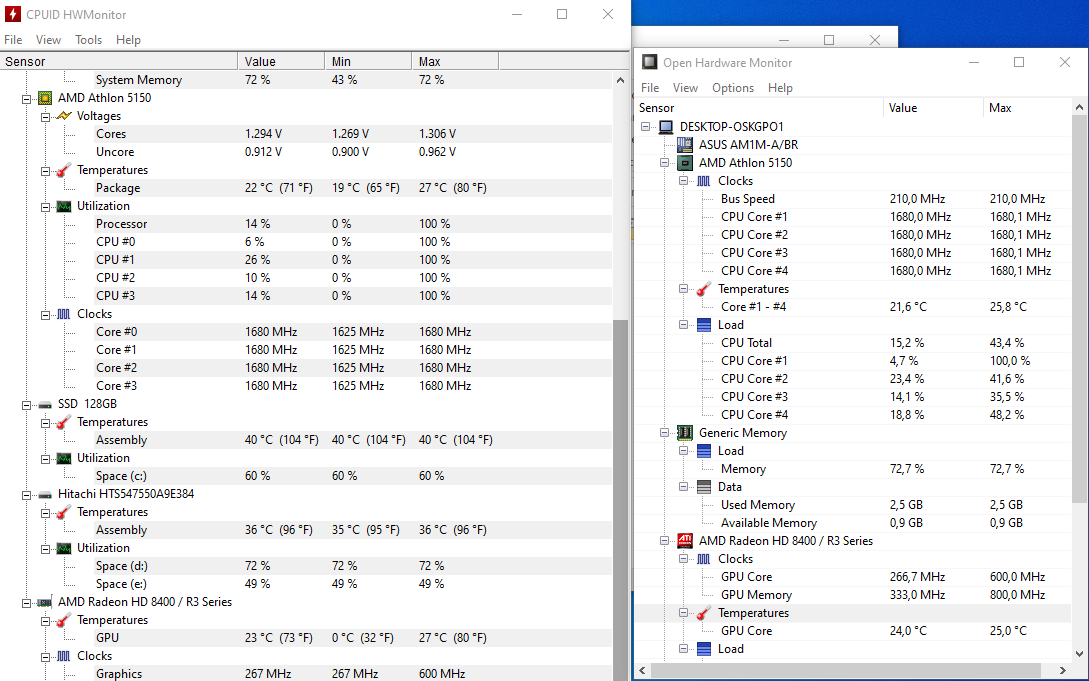1089x681 pixels.
Task: Click the Voltages lightning icon in HWMonitor
Action: pos(64,116)
